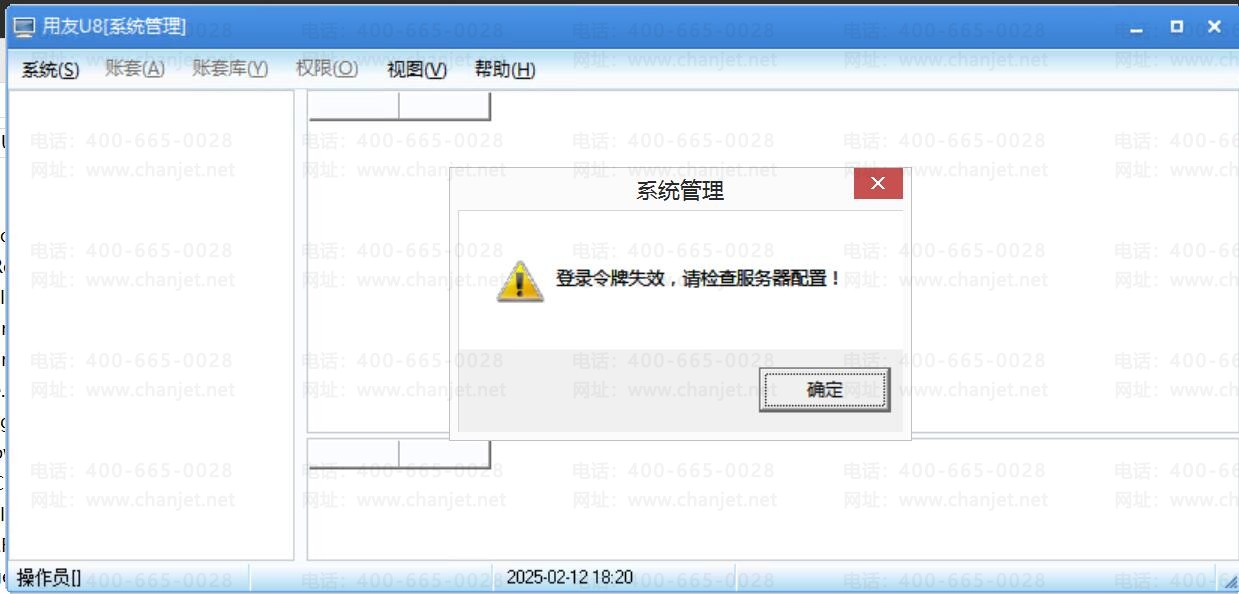
Task: Close the 系统管理 dialog with red X
Action: tap(878, 184)
